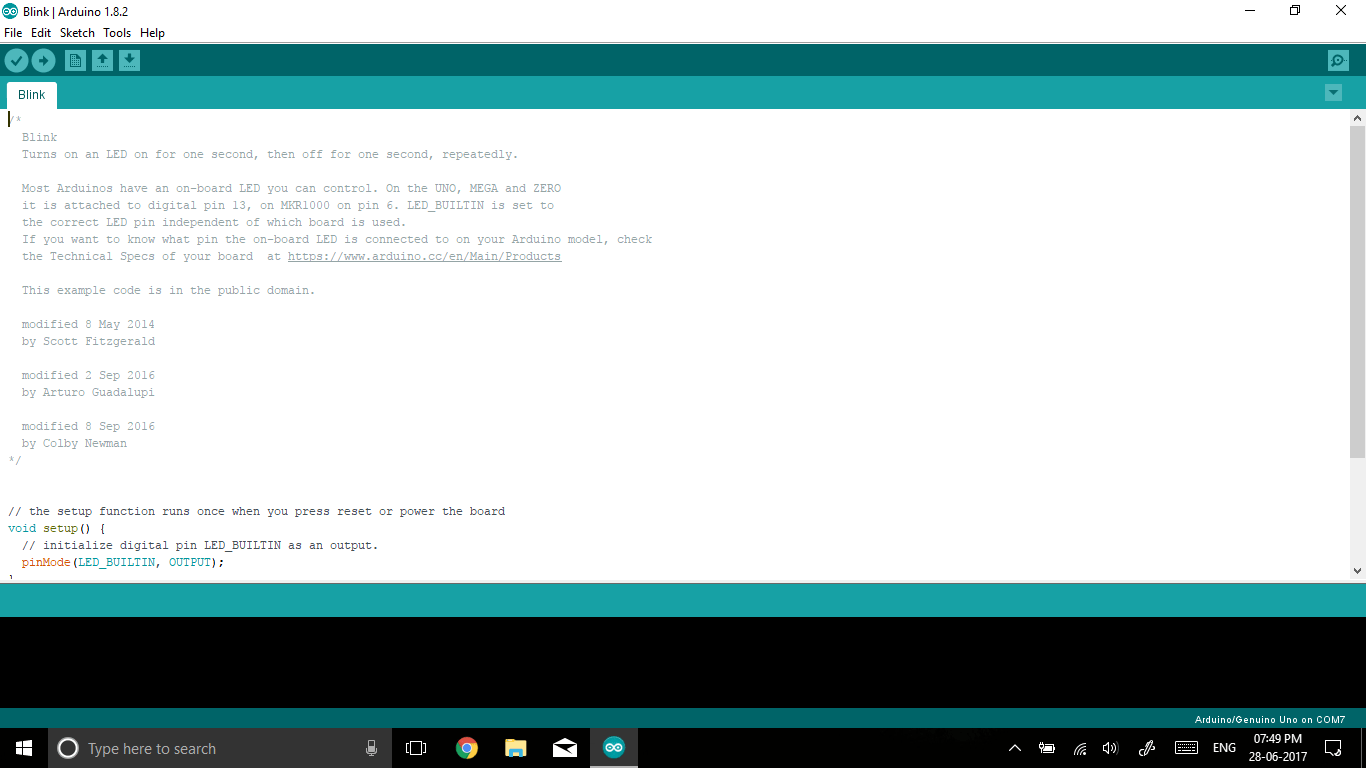Select the Arduino icon on the taskbar
This screenshot has height=768, width=1366.
pos(613,747)
